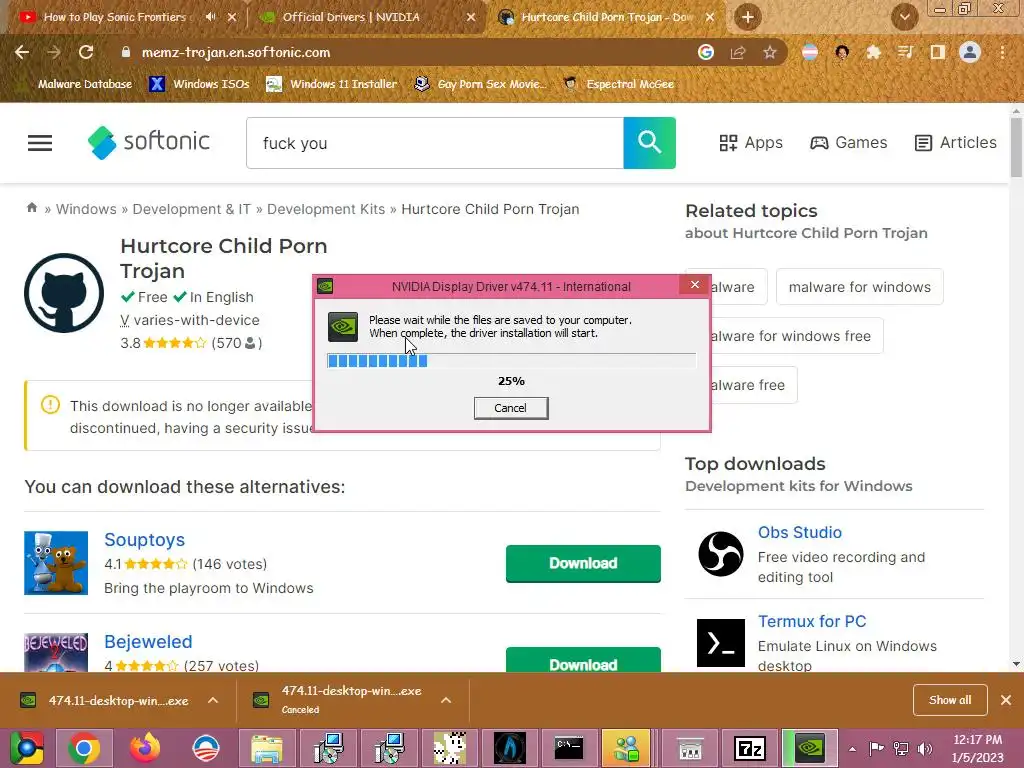Open the Windows ISOs bookmark
The width and height of the screenshot is (1024, 768).
(x=199, y=84)
